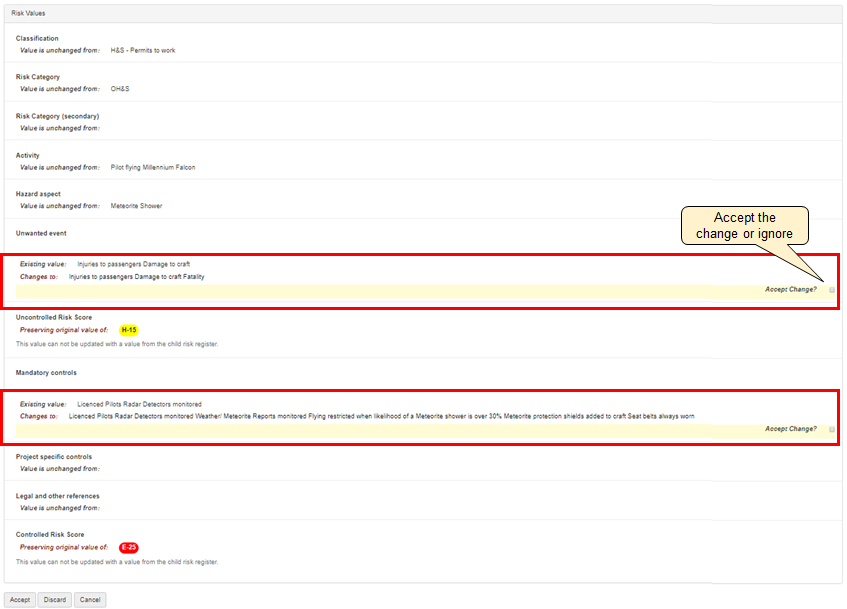Click the yellow H-15 risk score badge
The height and width of the screenshot is (609, 847).
128,329
